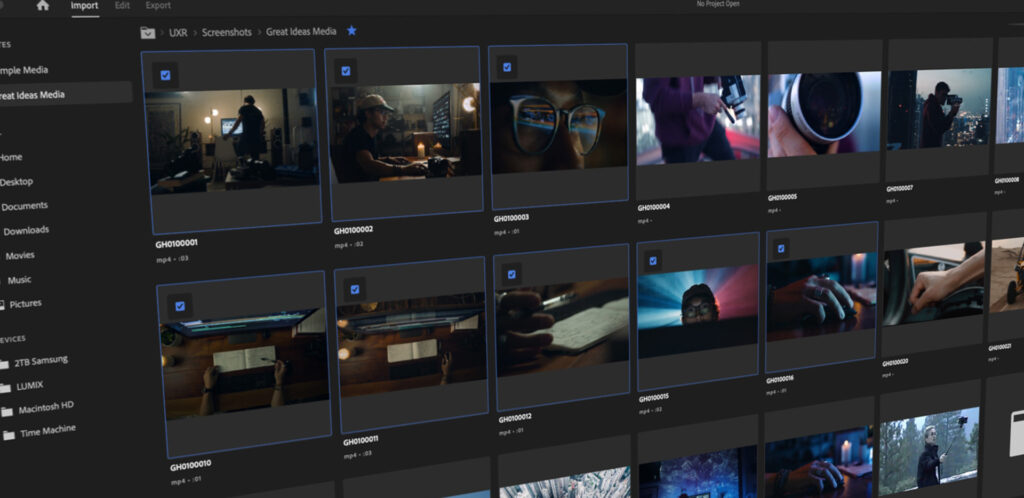1024x498 pixels.
Task: Click the GH0100012 file name
Action: (x=515, y=418)
